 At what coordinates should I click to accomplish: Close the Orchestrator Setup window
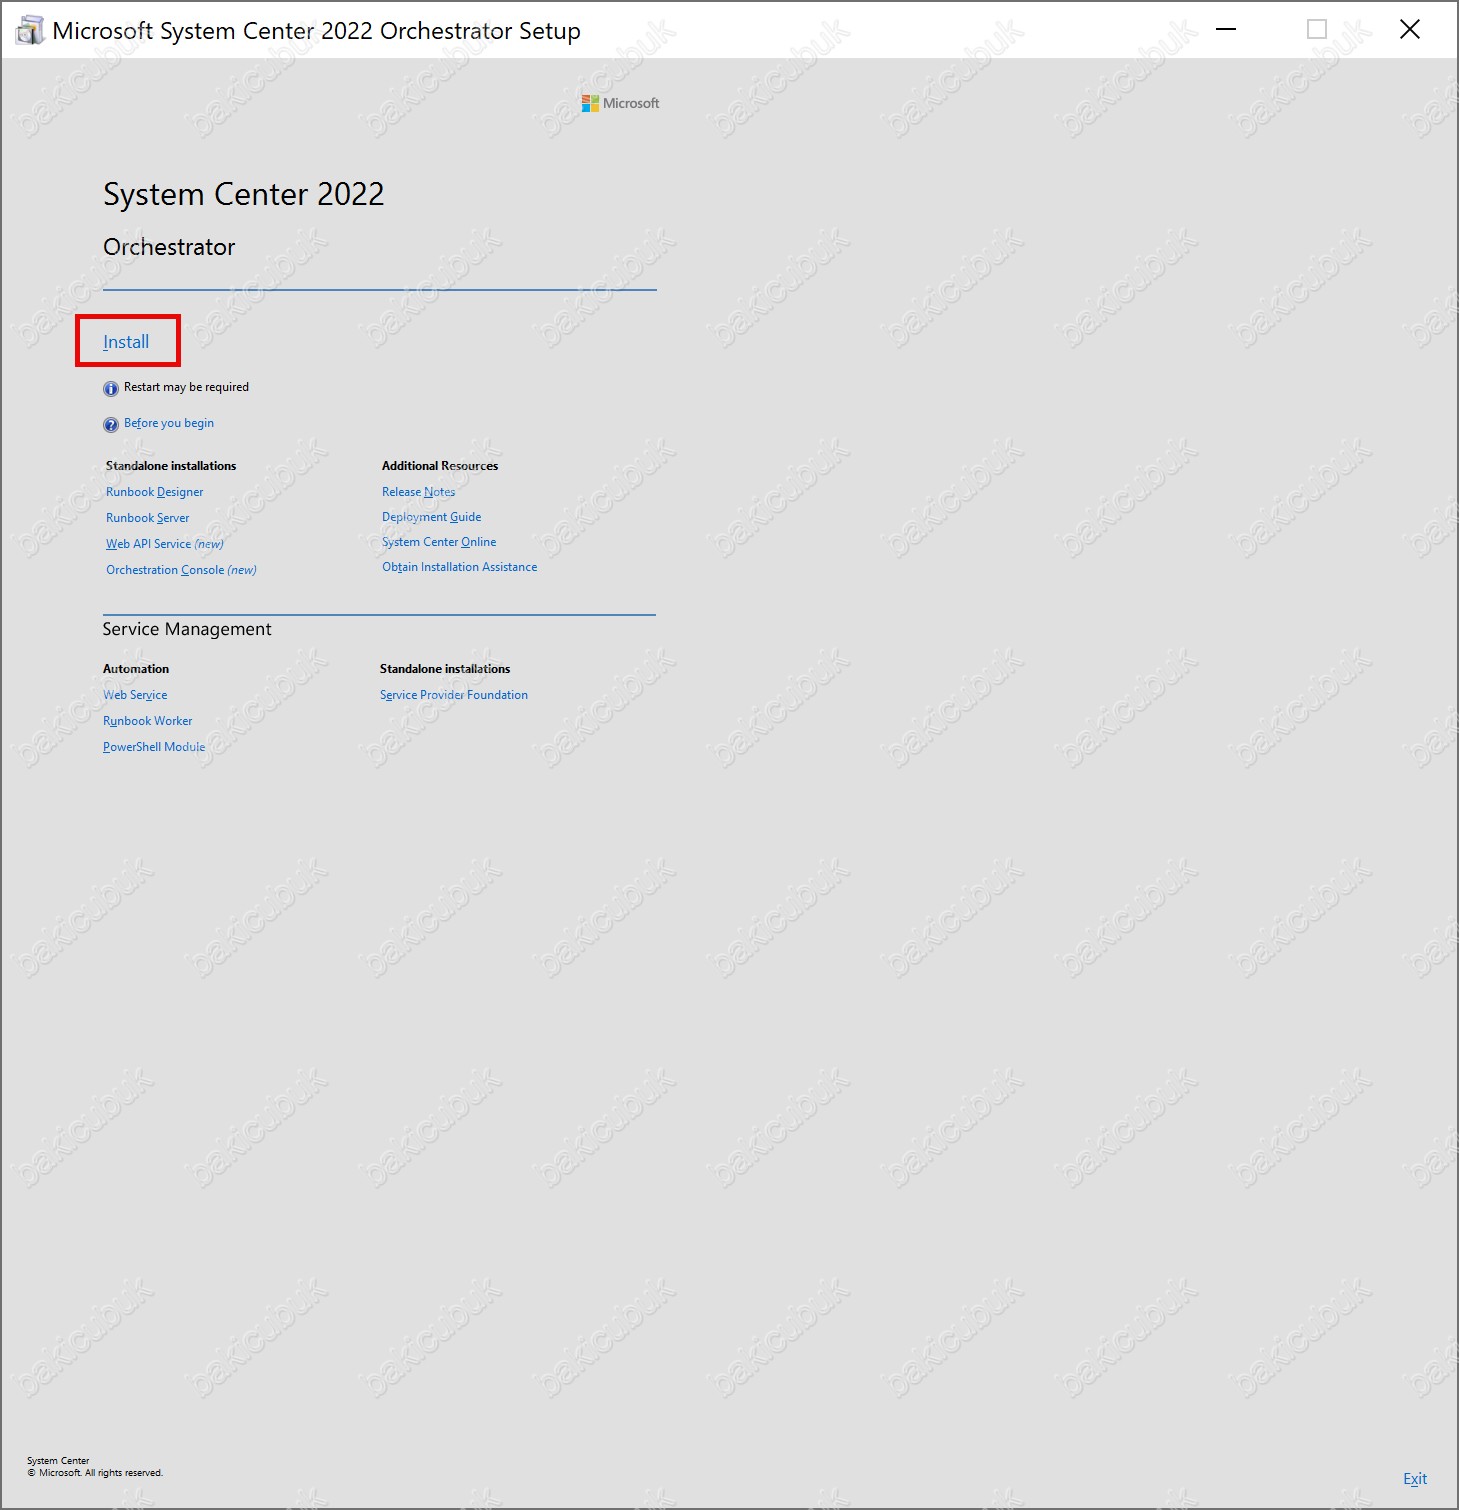[1410, 30]
